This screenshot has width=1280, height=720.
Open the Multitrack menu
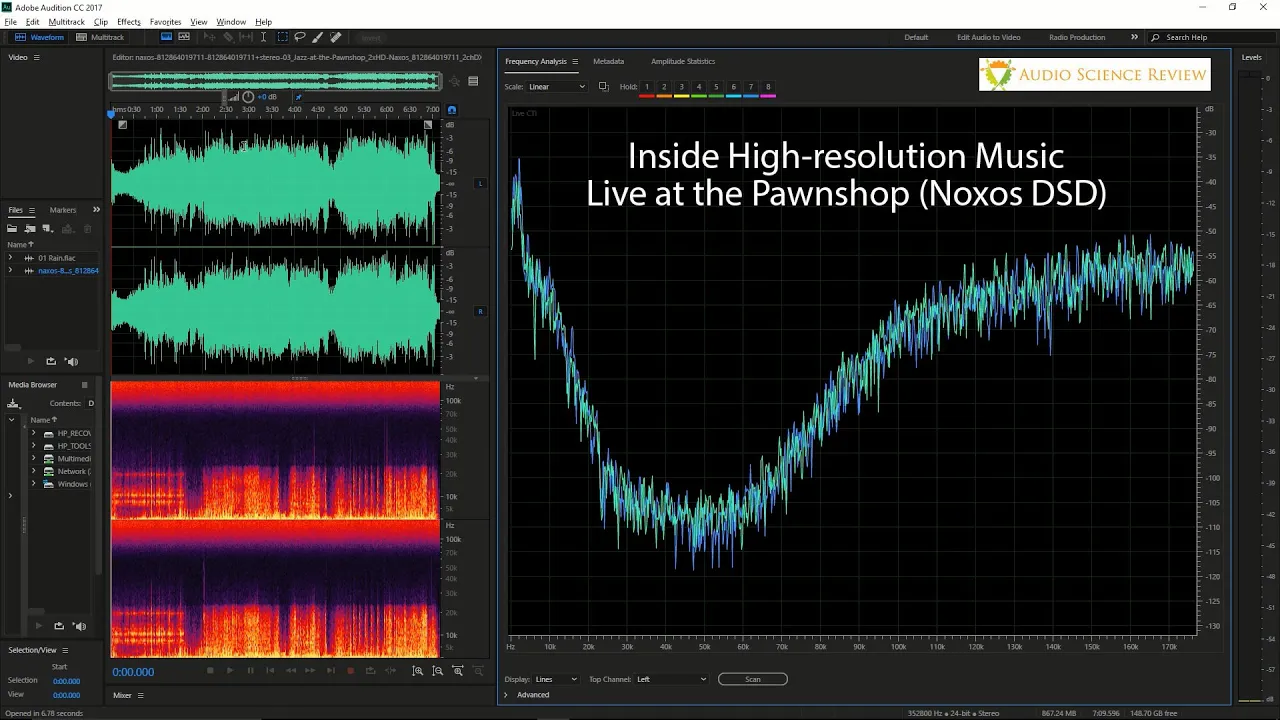click(x=67, y=22)
